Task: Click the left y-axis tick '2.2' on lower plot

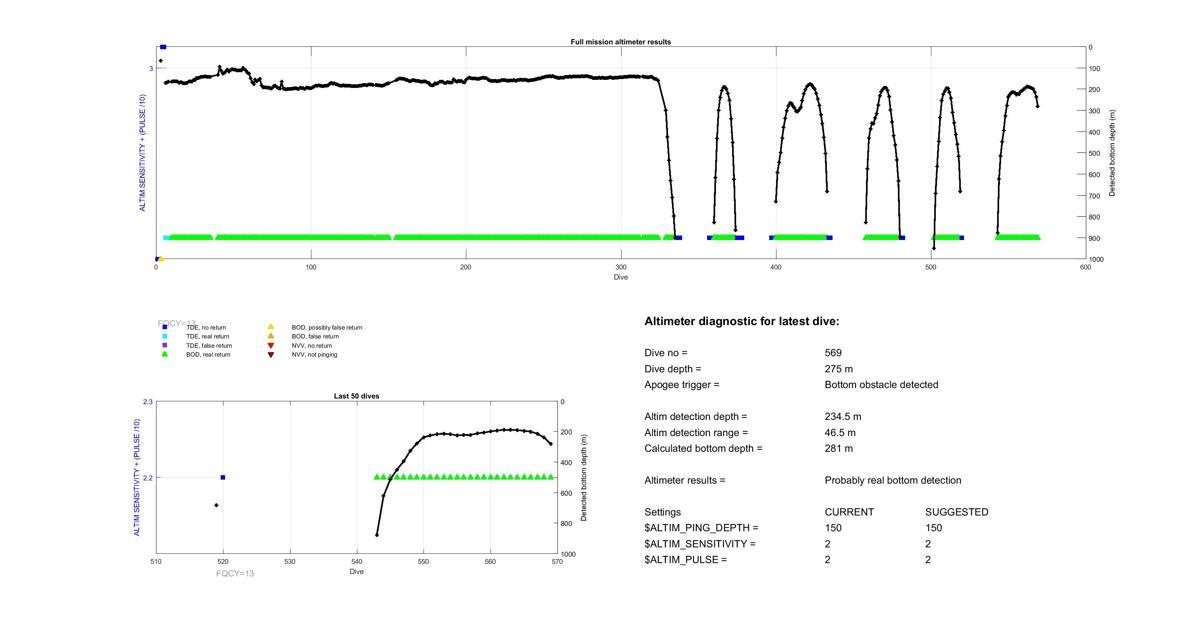Action: [x=148, y=478]
